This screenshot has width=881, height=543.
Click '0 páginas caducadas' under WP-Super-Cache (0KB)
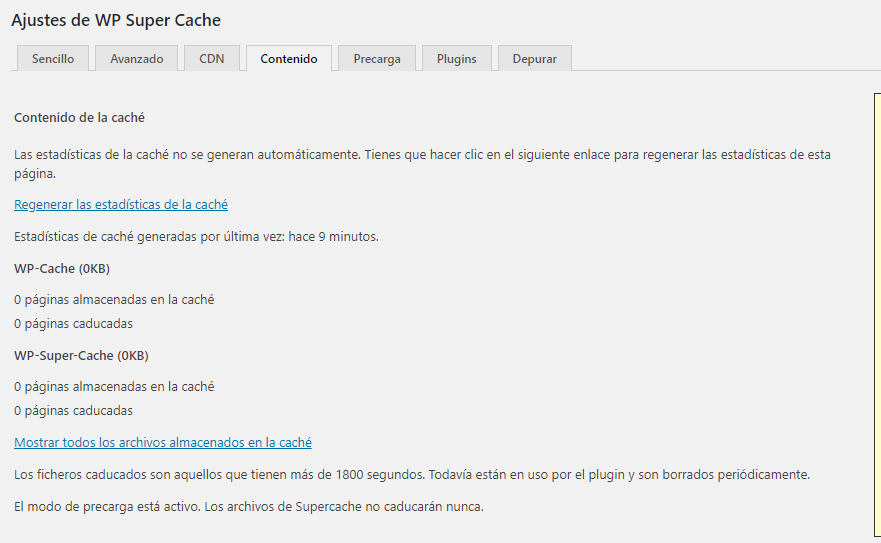tap(74, 411)
